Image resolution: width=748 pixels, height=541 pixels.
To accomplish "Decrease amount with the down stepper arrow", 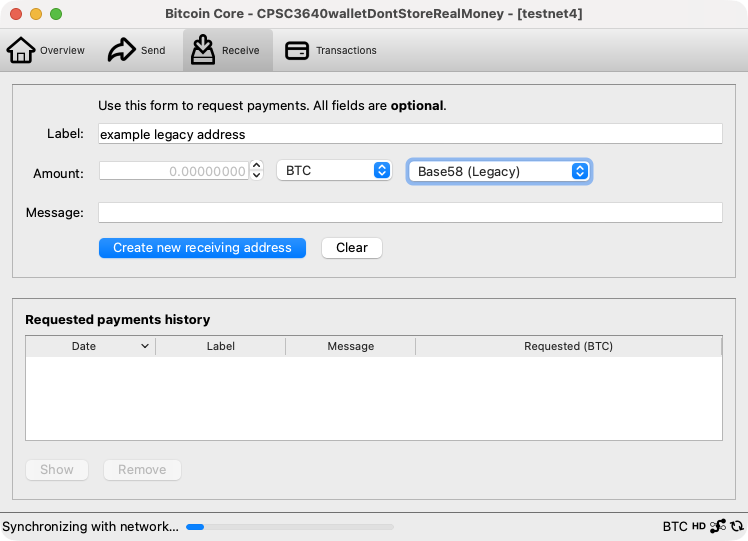I will tap(257, 176).
